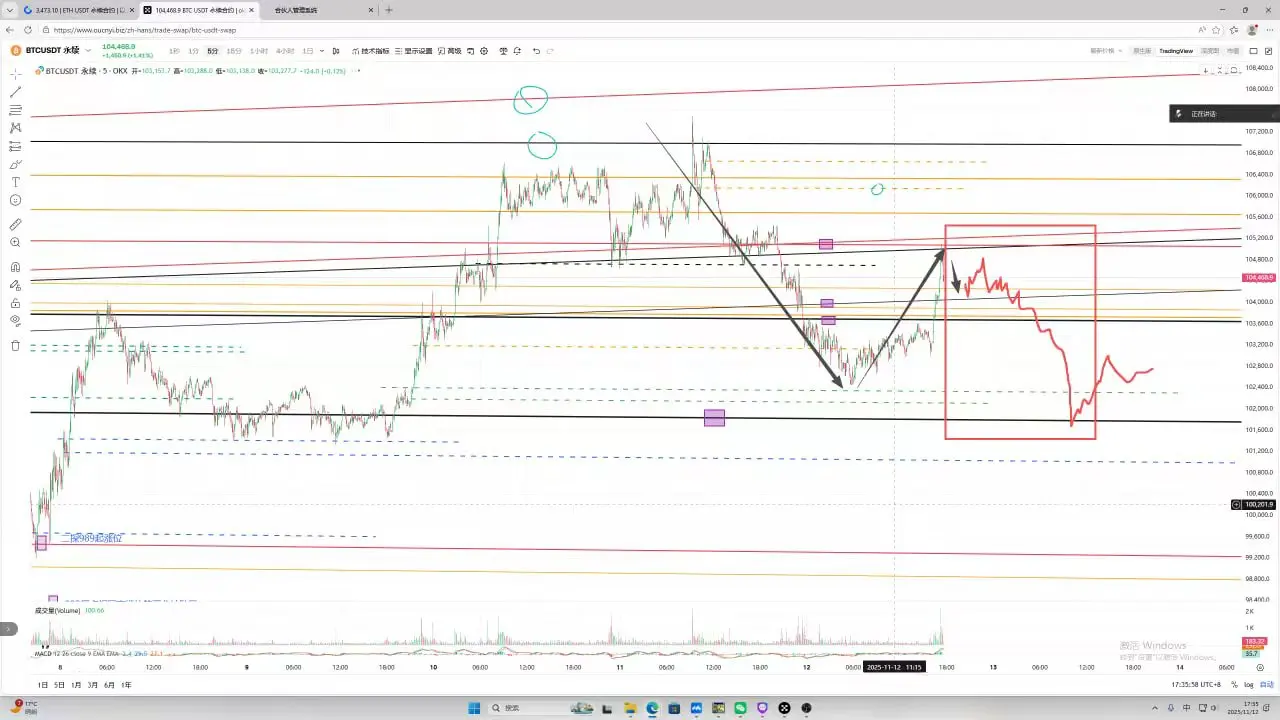Add this page to browser favorites
The height and width of the screenshot is (720, 1280).
[x=1215, y=30]
